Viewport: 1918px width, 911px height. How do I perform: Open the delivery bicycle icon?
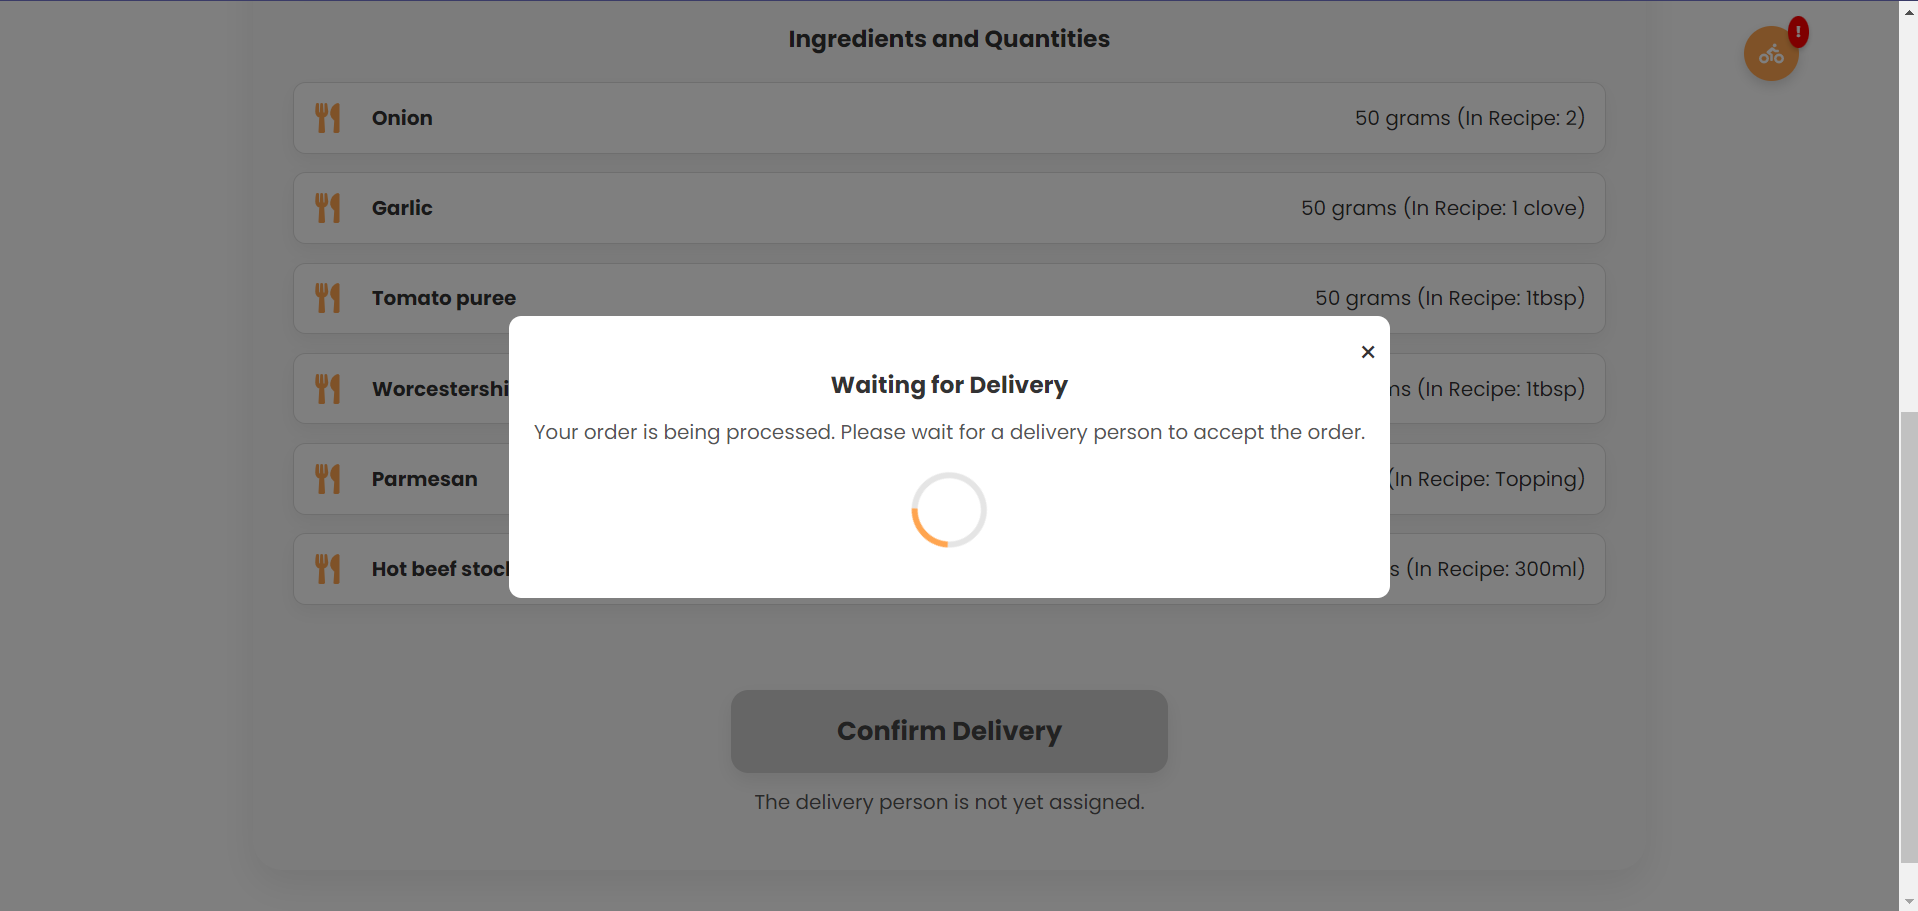[1770, 55]
